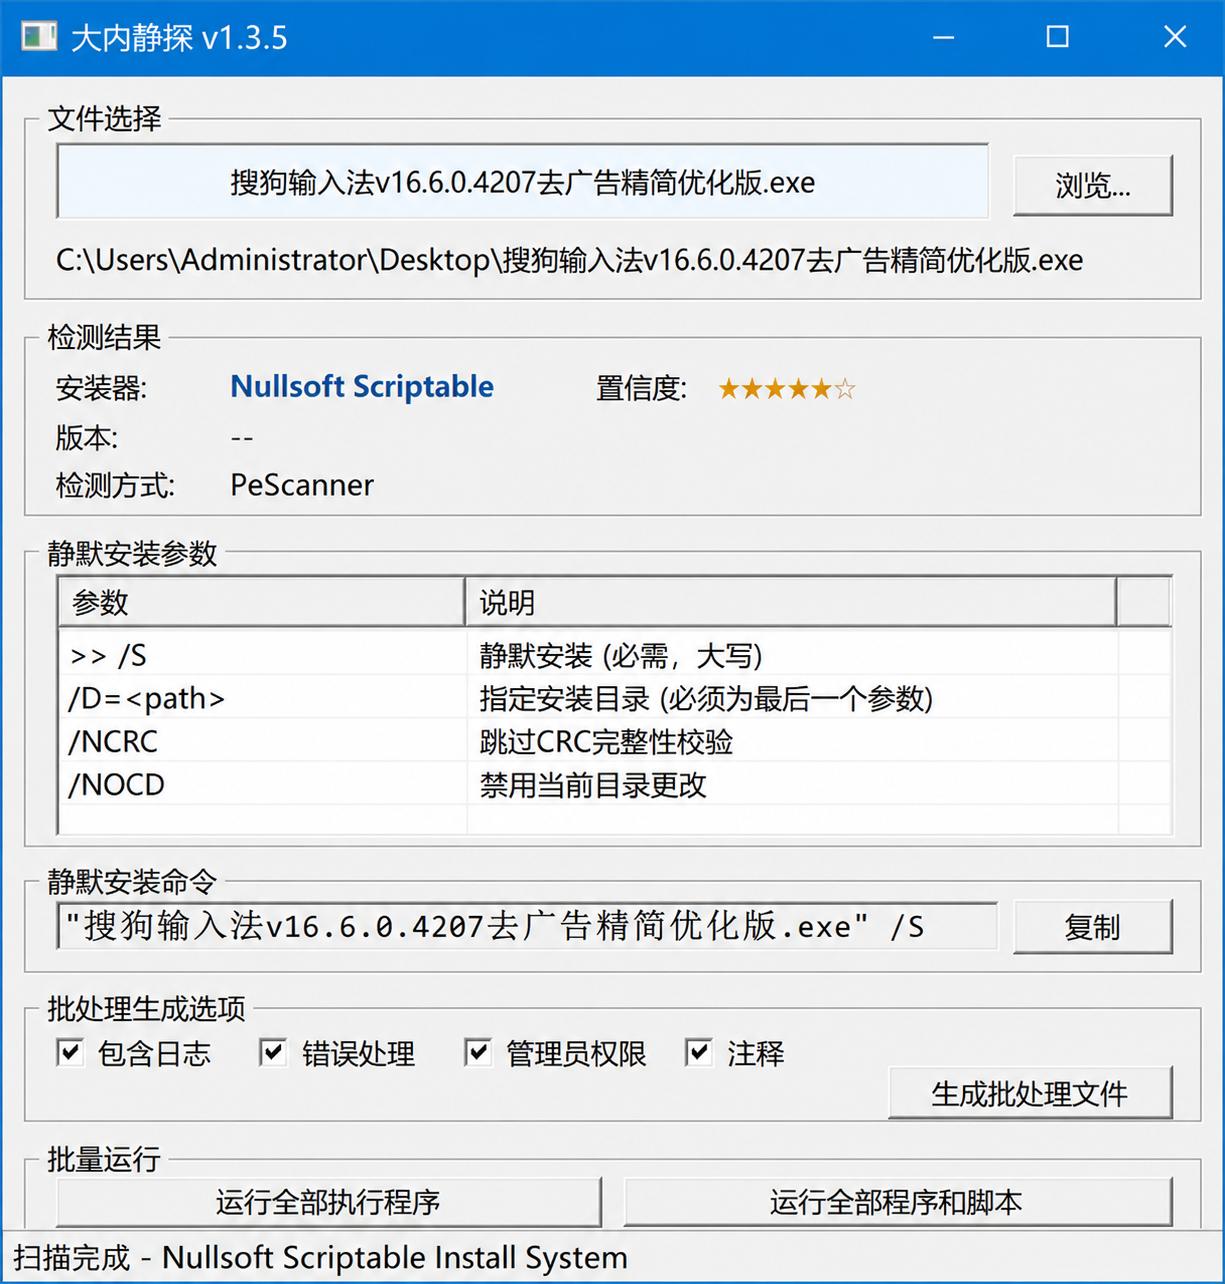The height and width of the screenshot is (1284, 1225).
Task: Click the PeScanner detection method value
Action: pyautogui.click(x=302, y=485)
